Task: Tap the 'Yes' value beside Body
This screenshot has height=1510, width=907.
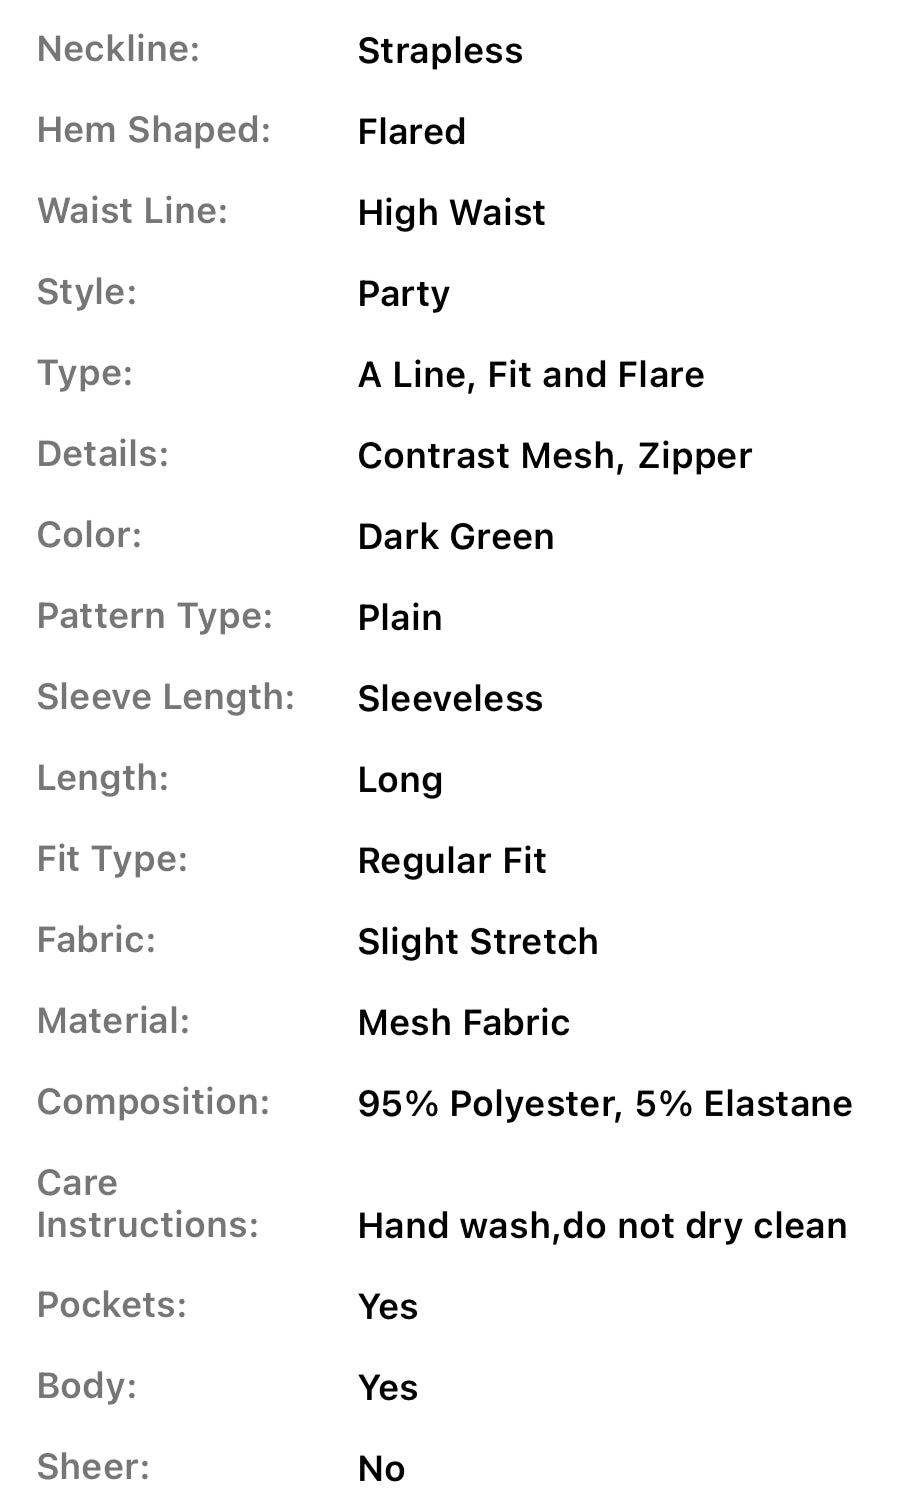Action: pos(388,1388)
